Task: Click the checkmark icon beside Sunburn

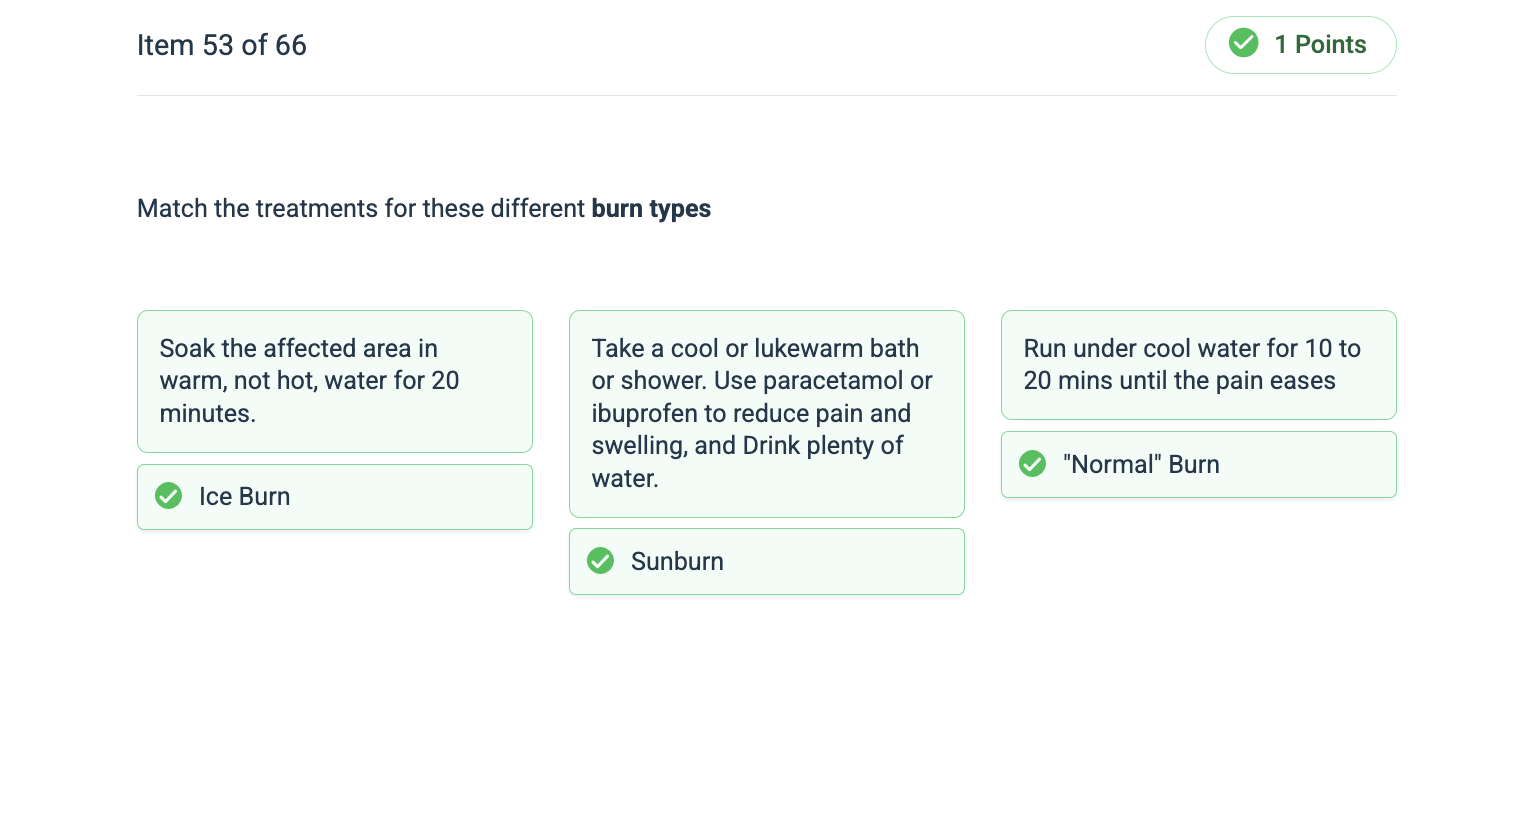Action: pos(601,561)
